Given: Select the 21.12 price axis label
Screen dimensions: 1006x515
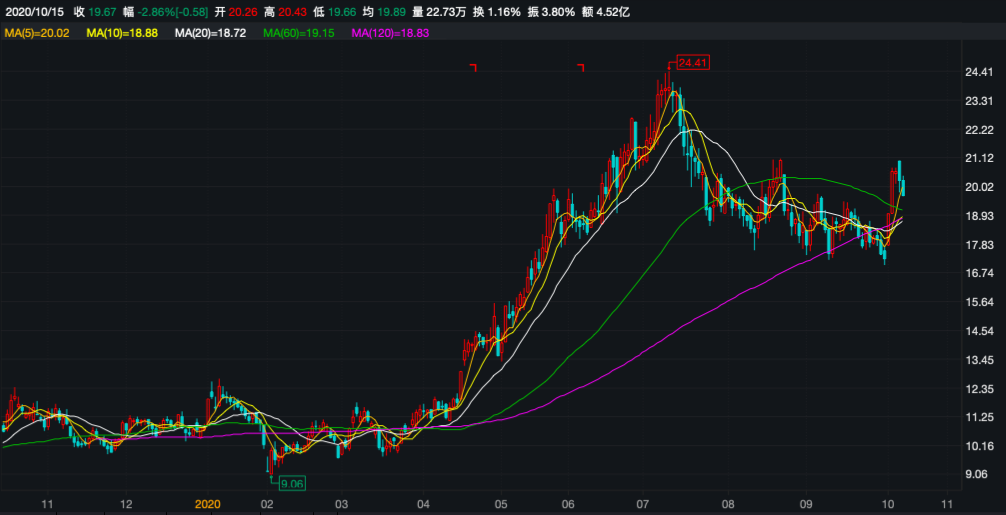Looking at the screenshot, I should tap(978, 158).
